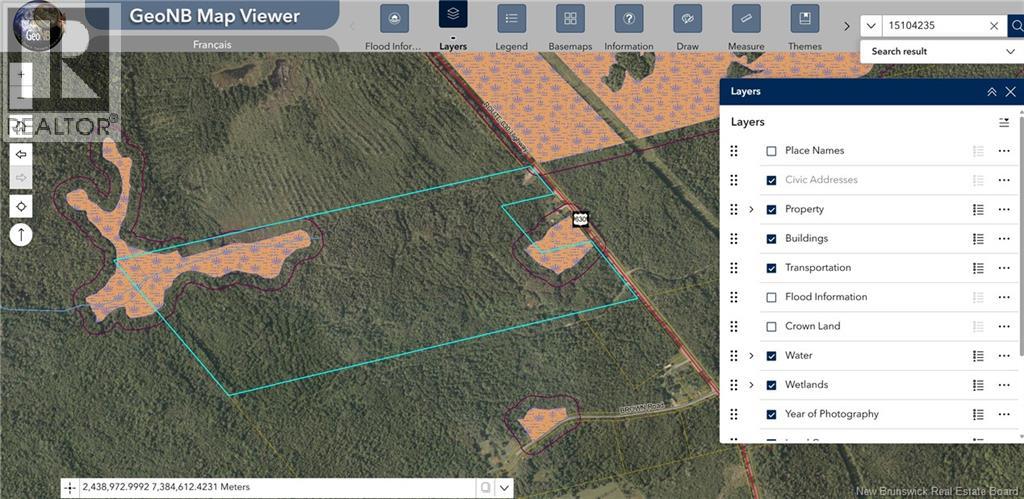Open more options for Property layer

click(1004, 210)
